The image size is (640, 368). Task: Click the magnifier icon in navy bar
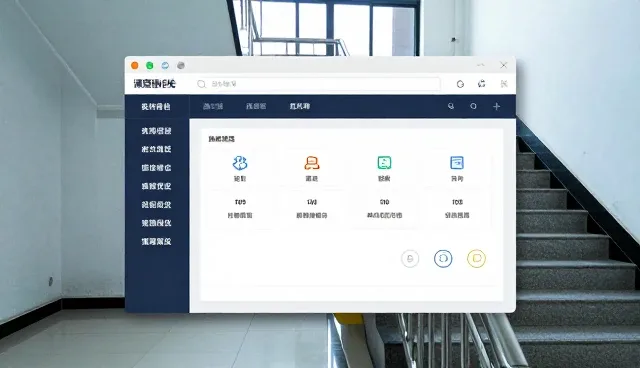[x=451, y=106]
